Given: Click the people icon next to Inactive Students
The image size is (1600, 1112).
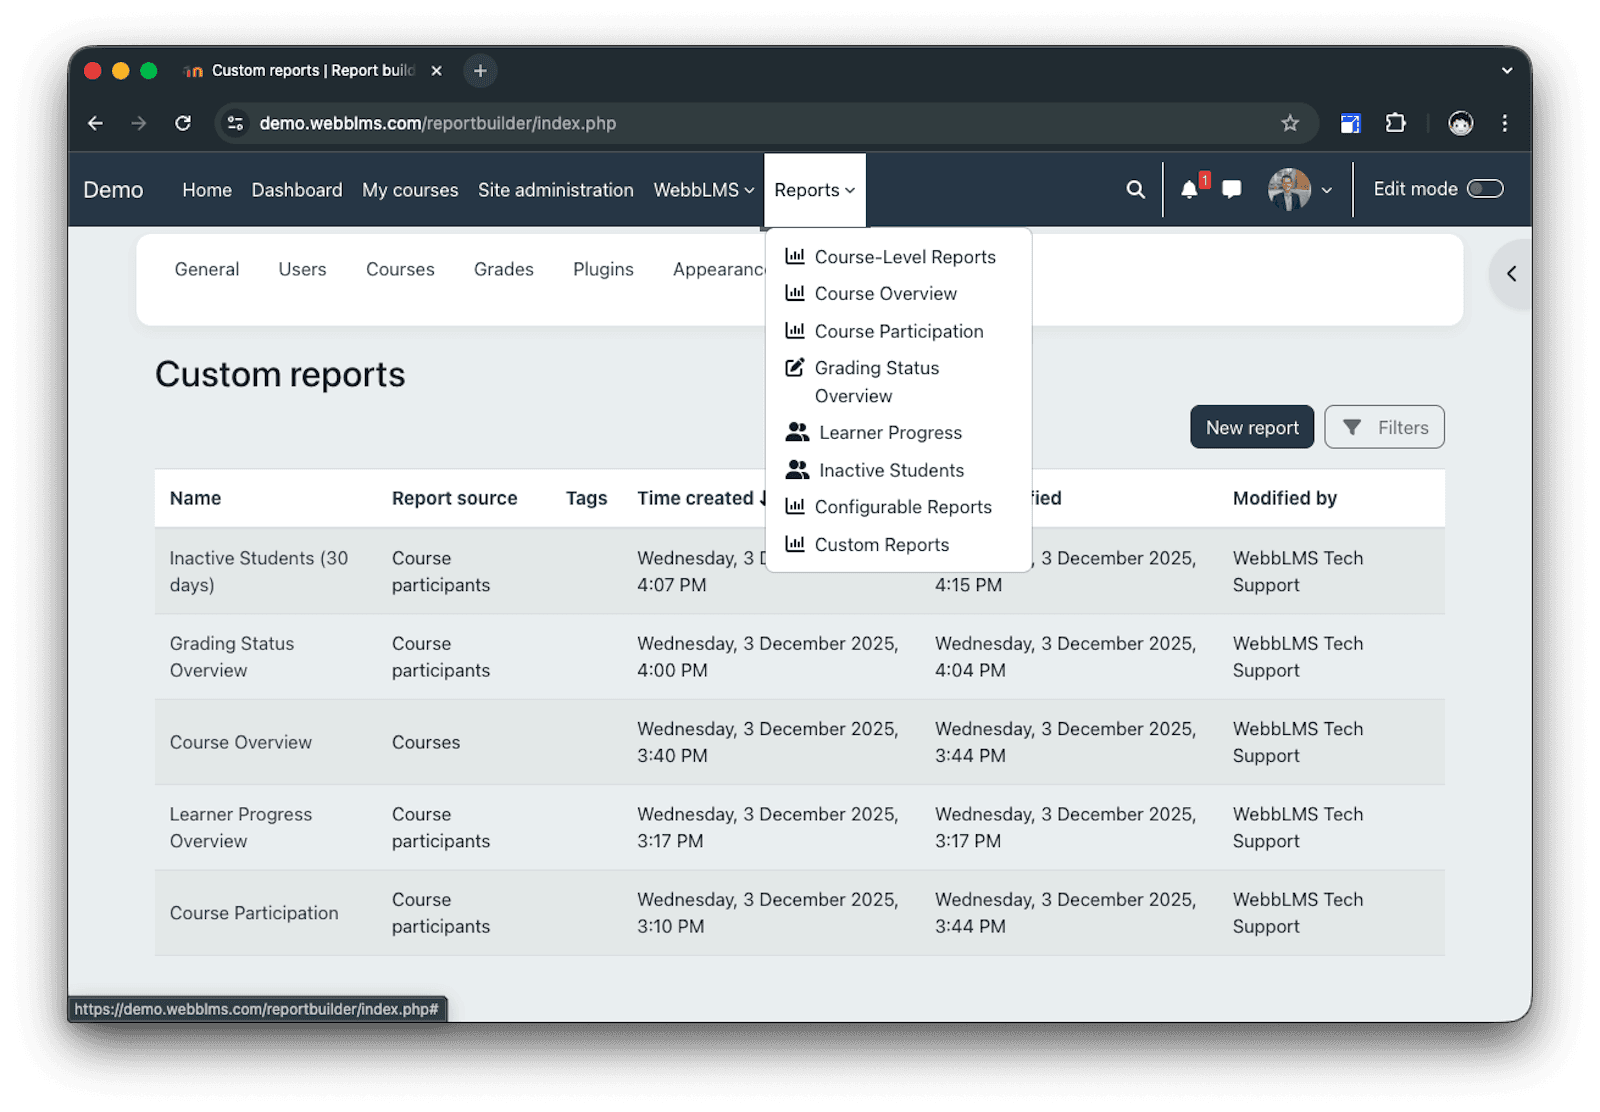Looking at the screenshot, I should pos(796,469).
